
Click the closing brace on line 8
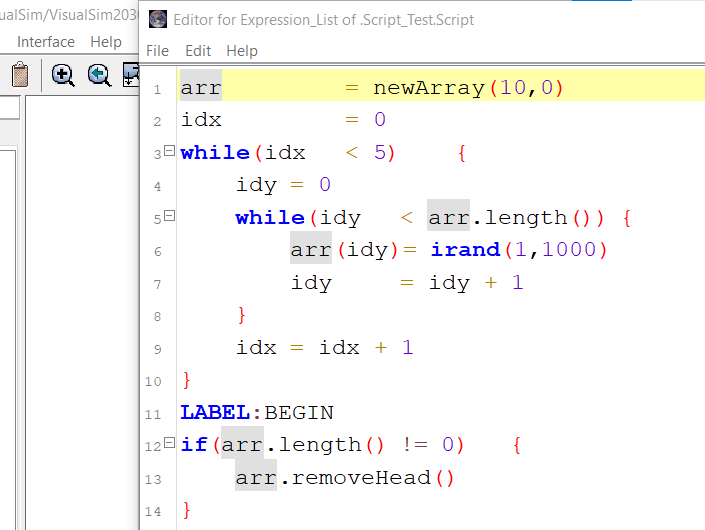click(241, 315)
